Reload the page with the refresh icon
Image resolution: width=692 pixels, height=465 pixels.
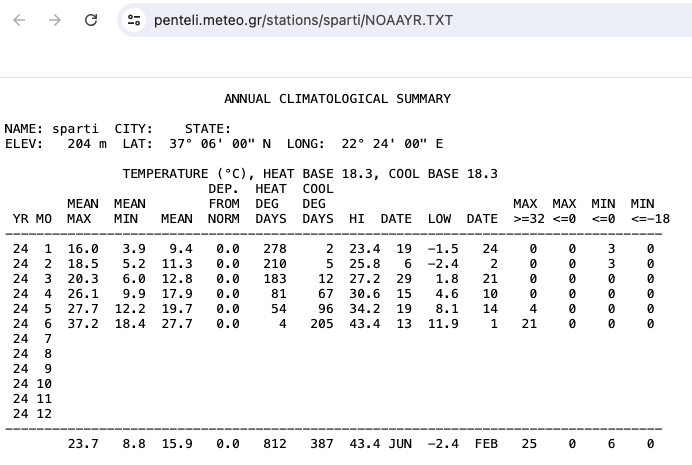[91, 20]
